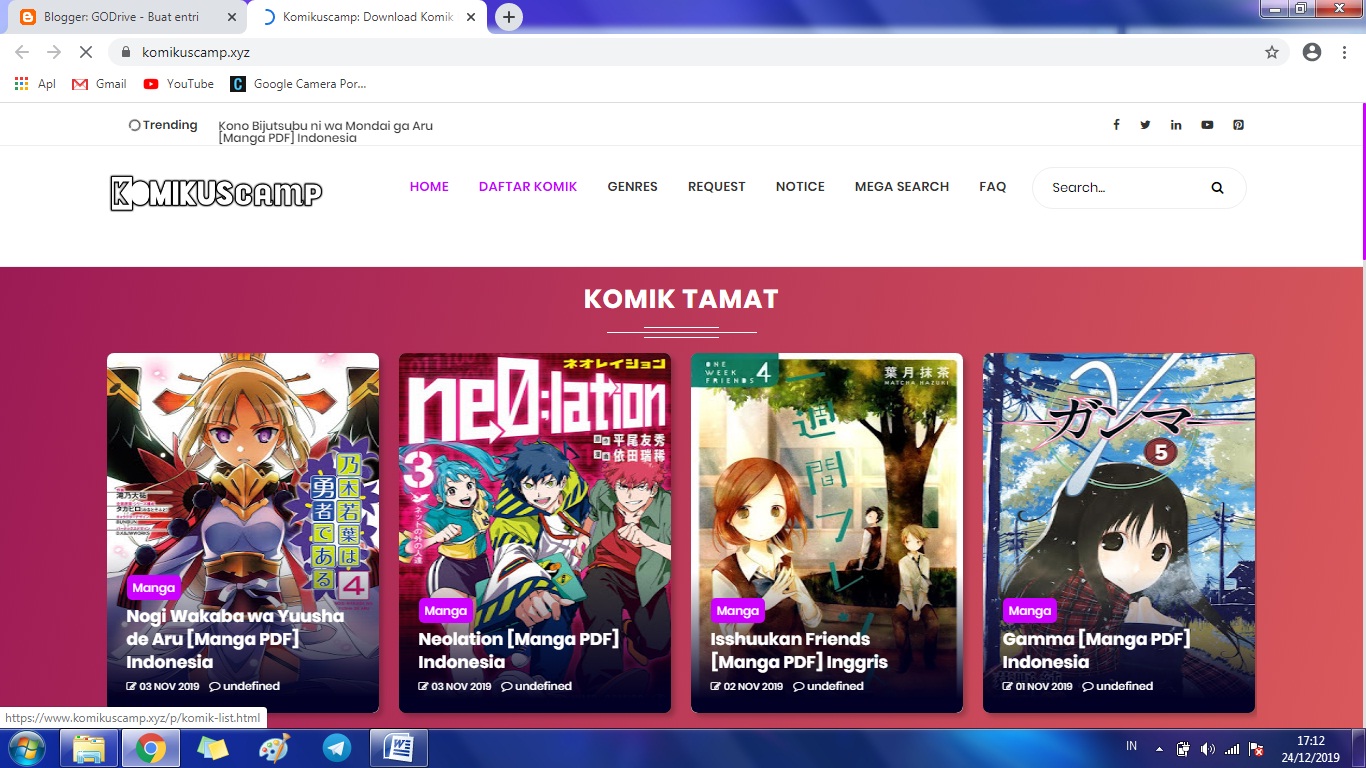Open Gmail bookmark

tap(99, 84)
